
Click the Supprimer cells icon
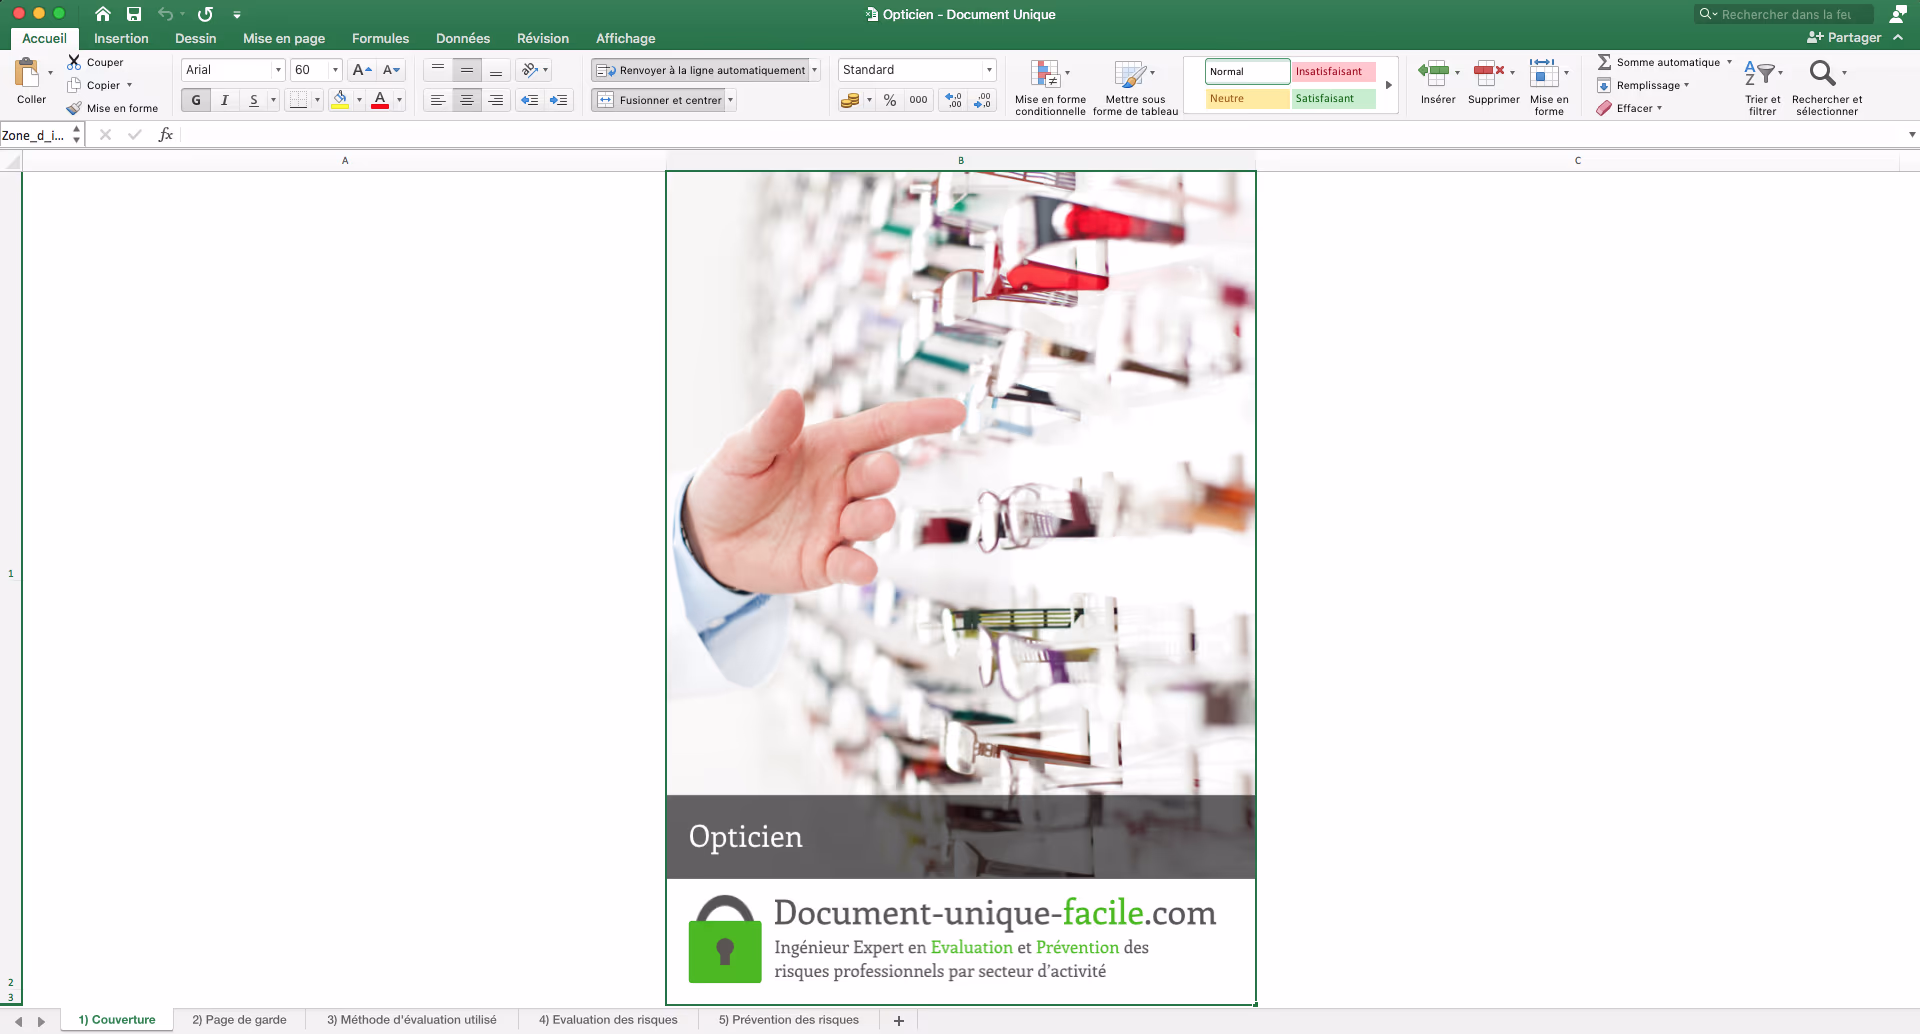[1488, 72]
